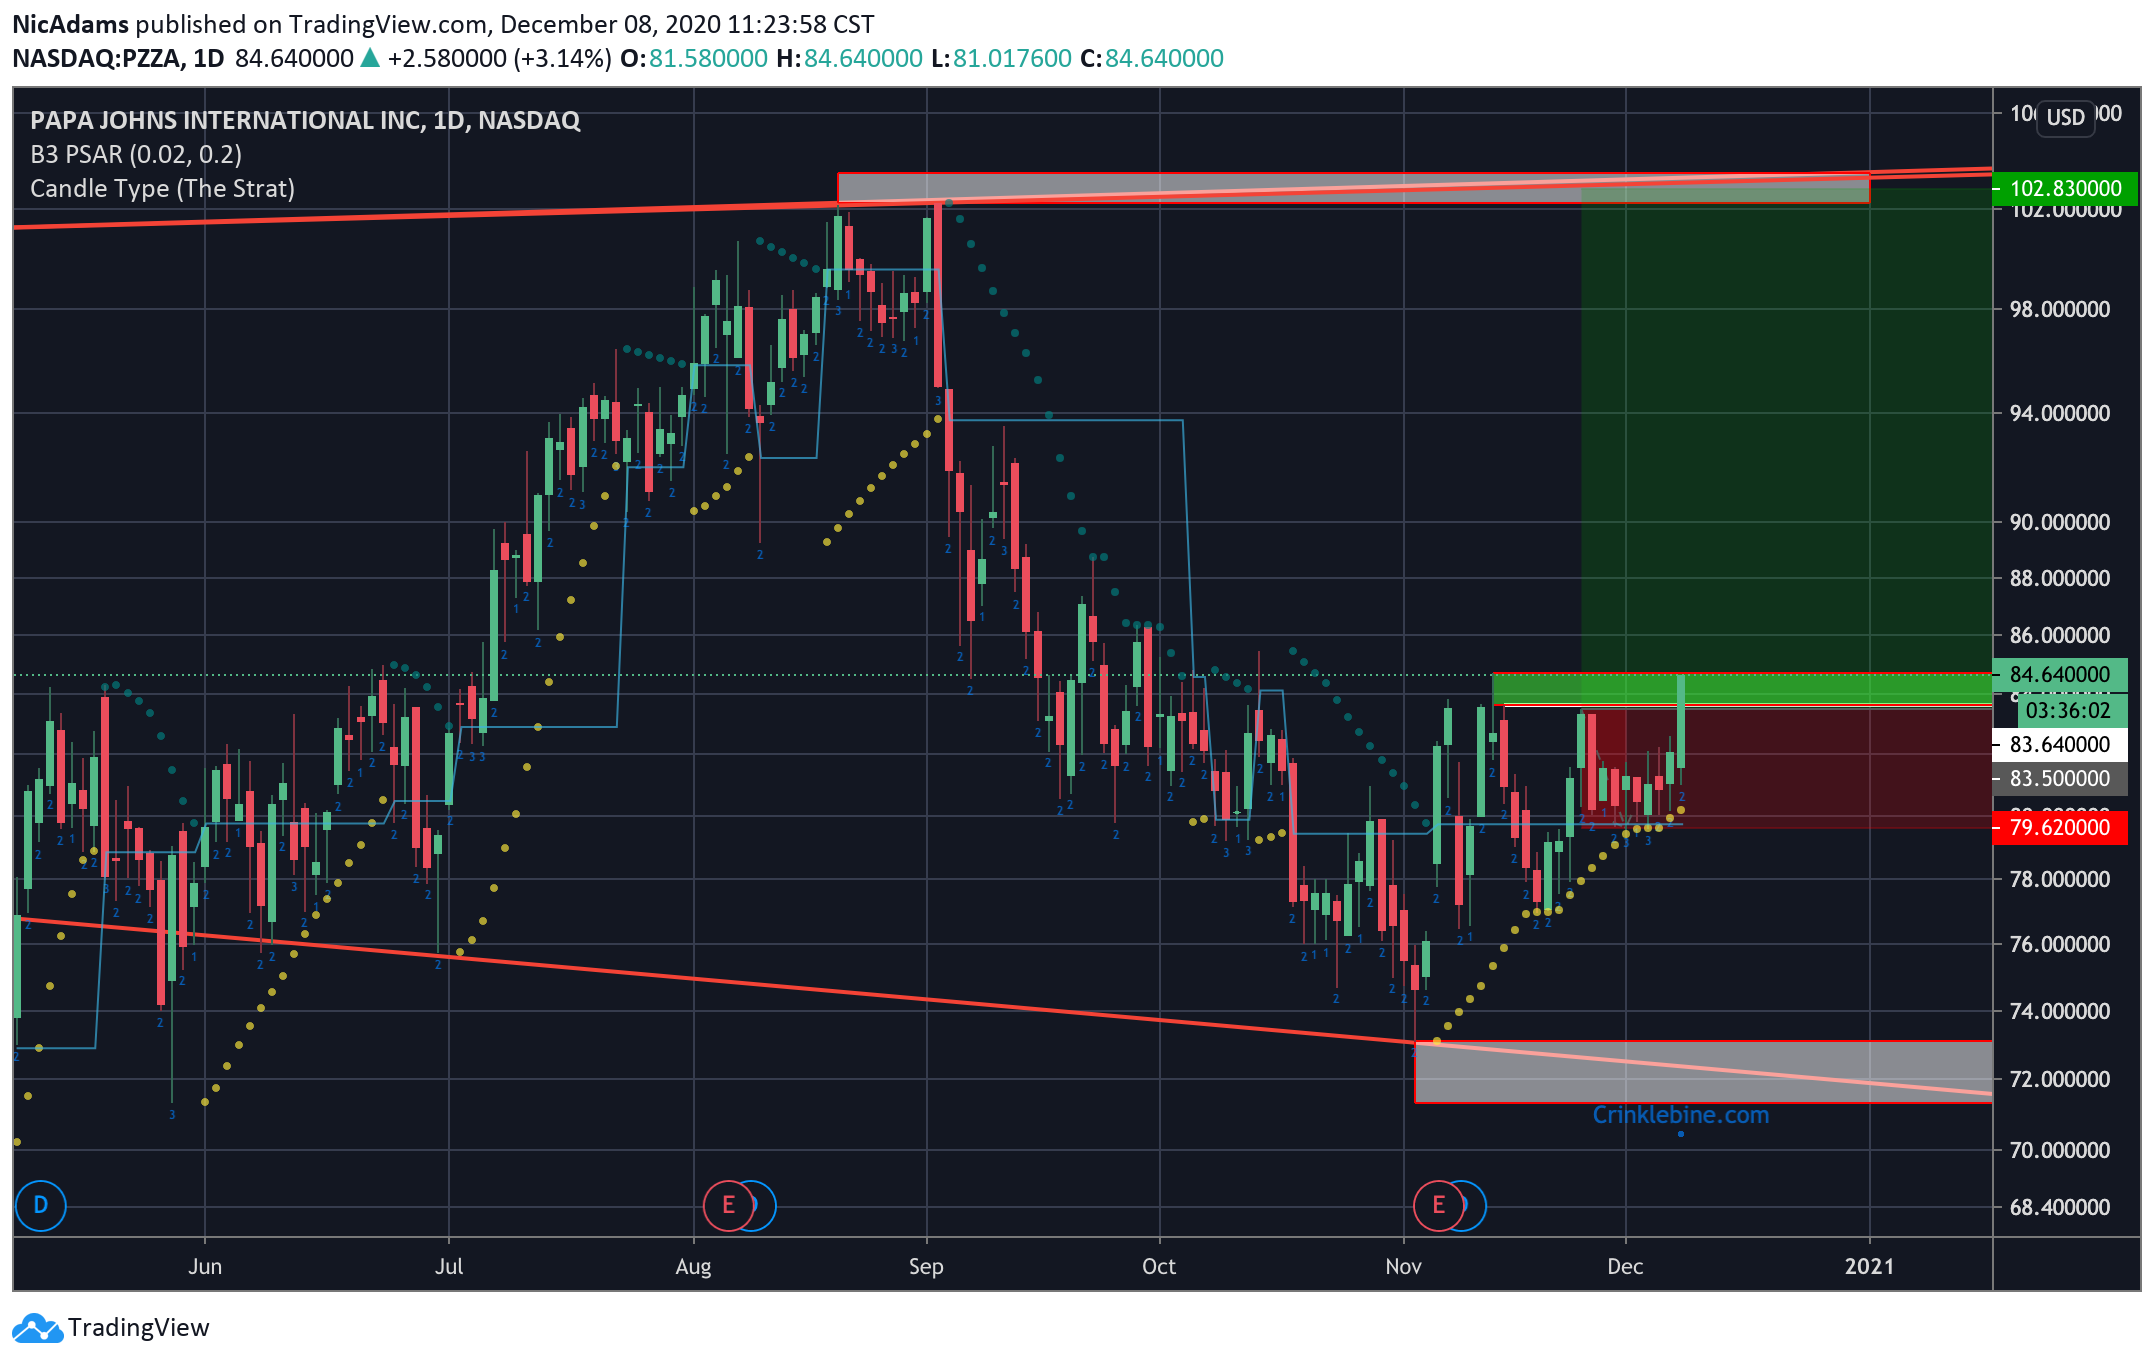This screenshot has height=1364, width=2154.
Task: Click the 03:36:02 countdown timer label
Action: coord(2071,711)
